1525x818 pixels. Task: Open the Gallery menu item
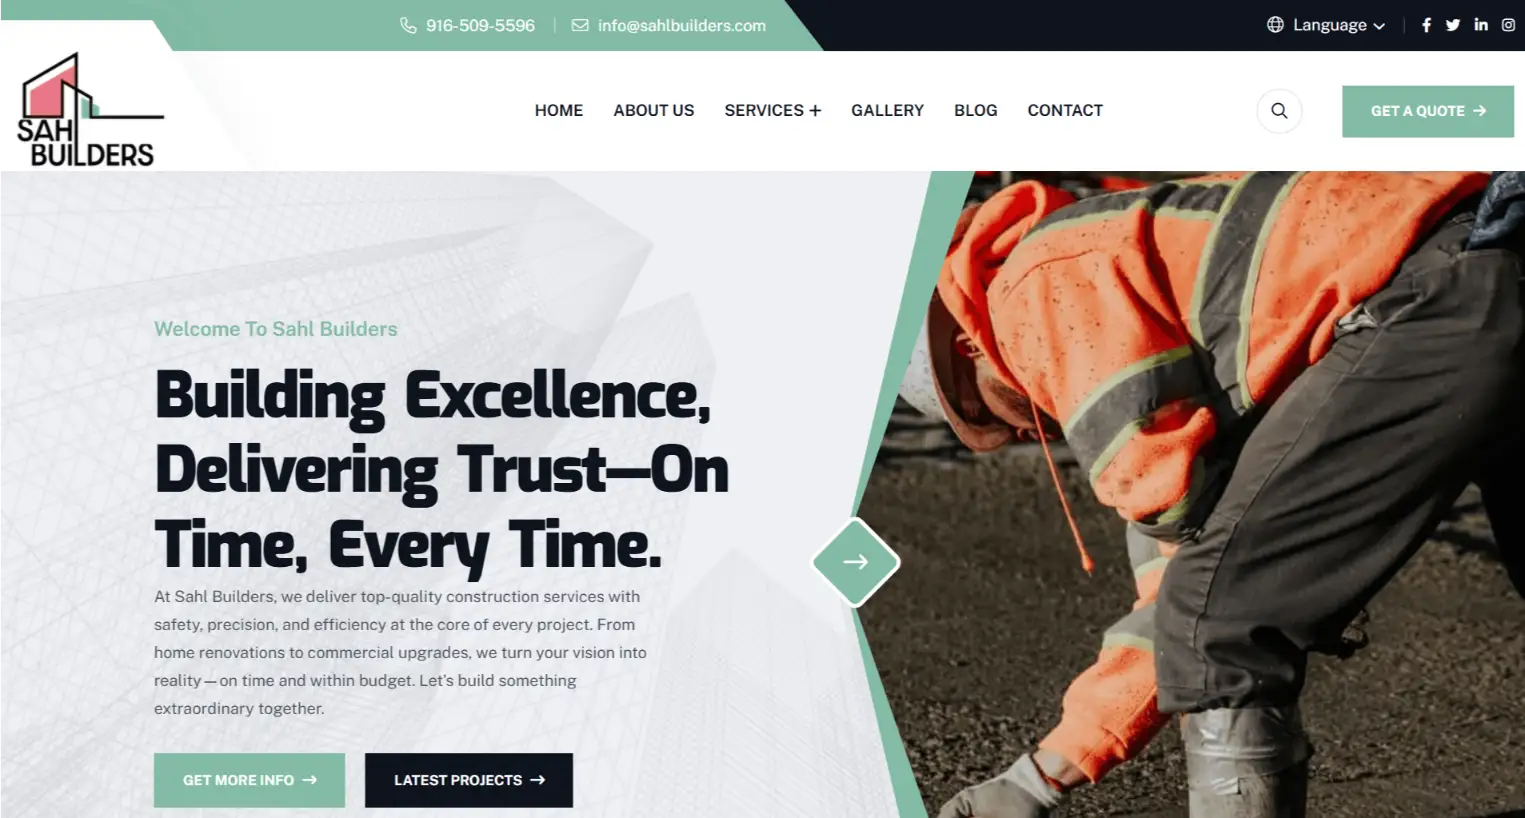point(887,110)
